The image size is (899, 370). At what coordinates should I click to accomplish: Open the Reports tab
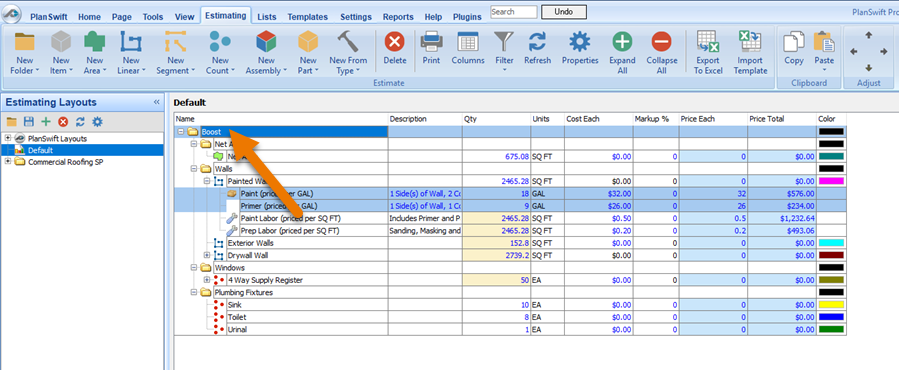[x=398, y=17]
